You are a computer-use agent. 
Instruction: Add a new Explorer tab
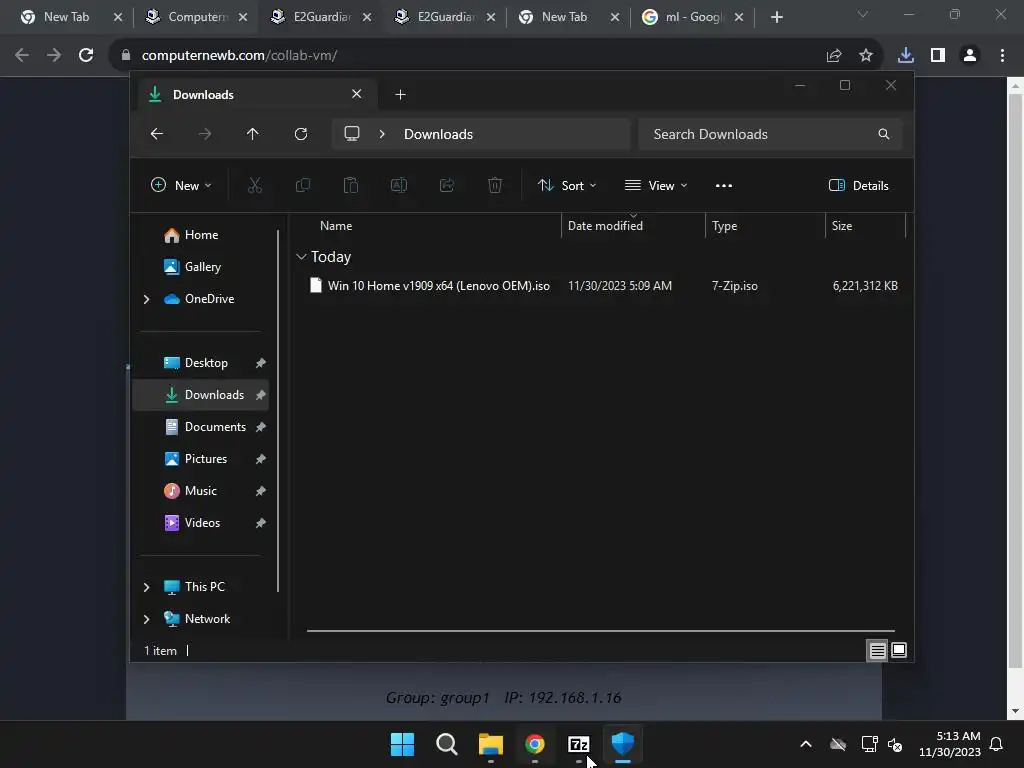click(x=400, y=95)
